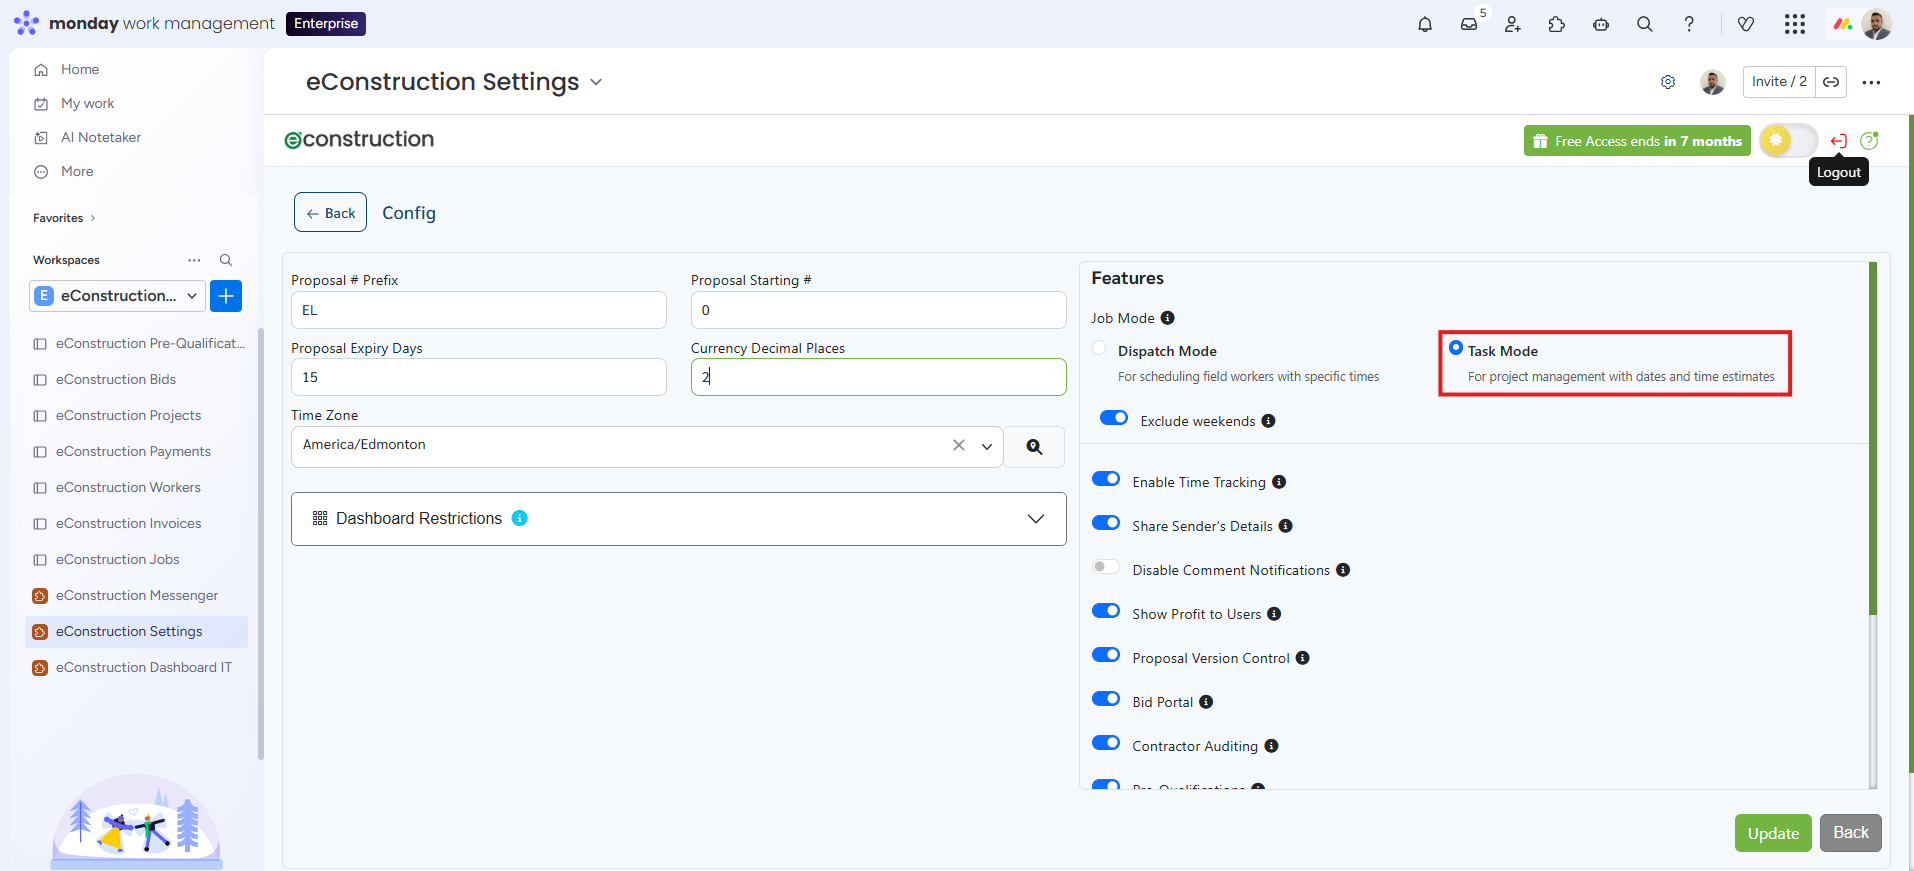Expand the Dashboard Restrictions section
Viewport: 1914px width, 871px height.
point(1036,519)
